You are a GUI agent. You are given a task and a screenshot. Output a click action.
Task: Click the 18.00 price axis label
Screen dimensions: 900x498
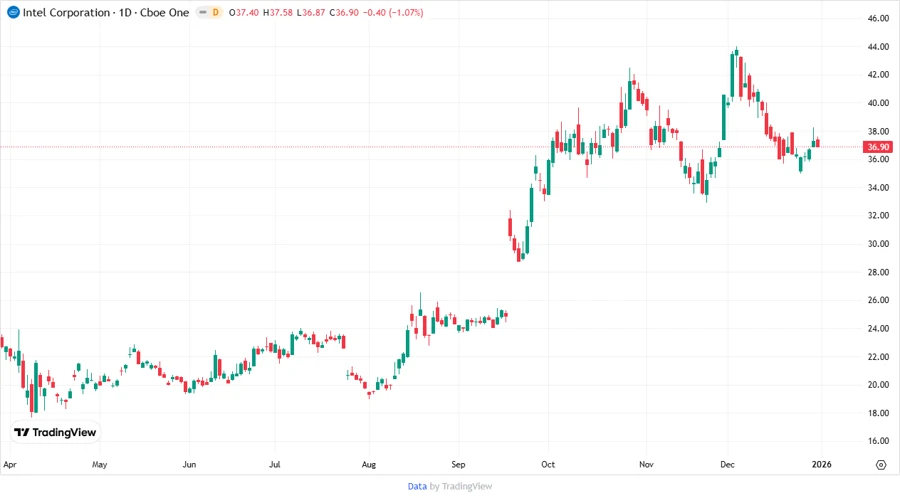[x=878, y=413]
